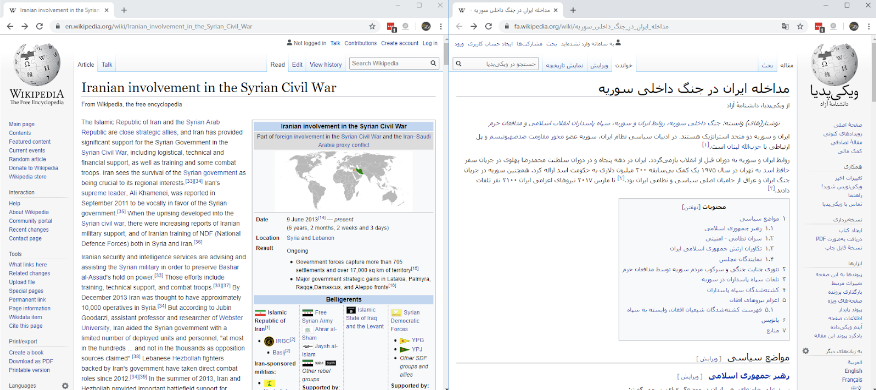Screen dimensions: 876x390
Task: Open Featured content sidebar link
Action: click(x=29, y=142)
